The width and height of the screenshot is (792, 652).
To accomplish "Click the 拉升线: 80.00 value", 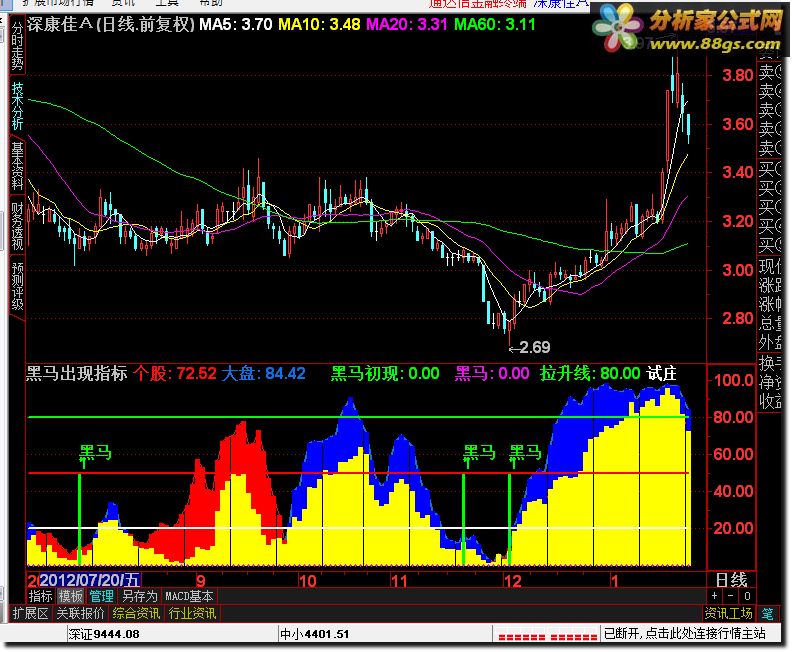I will click(x=590, y=373).
